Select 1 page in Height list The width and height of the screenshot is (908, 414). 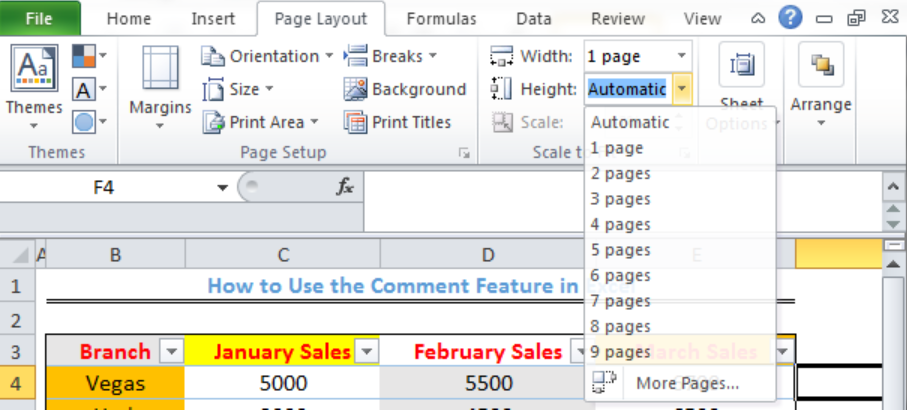point(680,148)
